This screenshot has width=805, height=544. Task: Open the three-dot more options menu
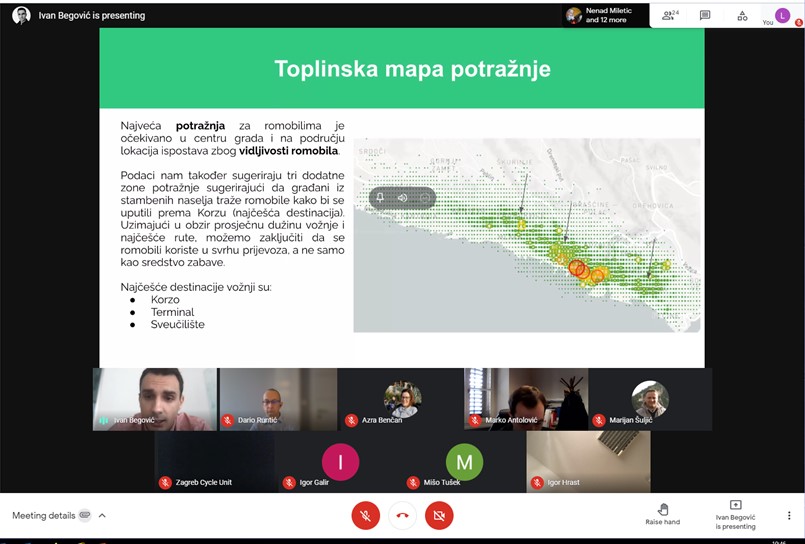[788, 515]
